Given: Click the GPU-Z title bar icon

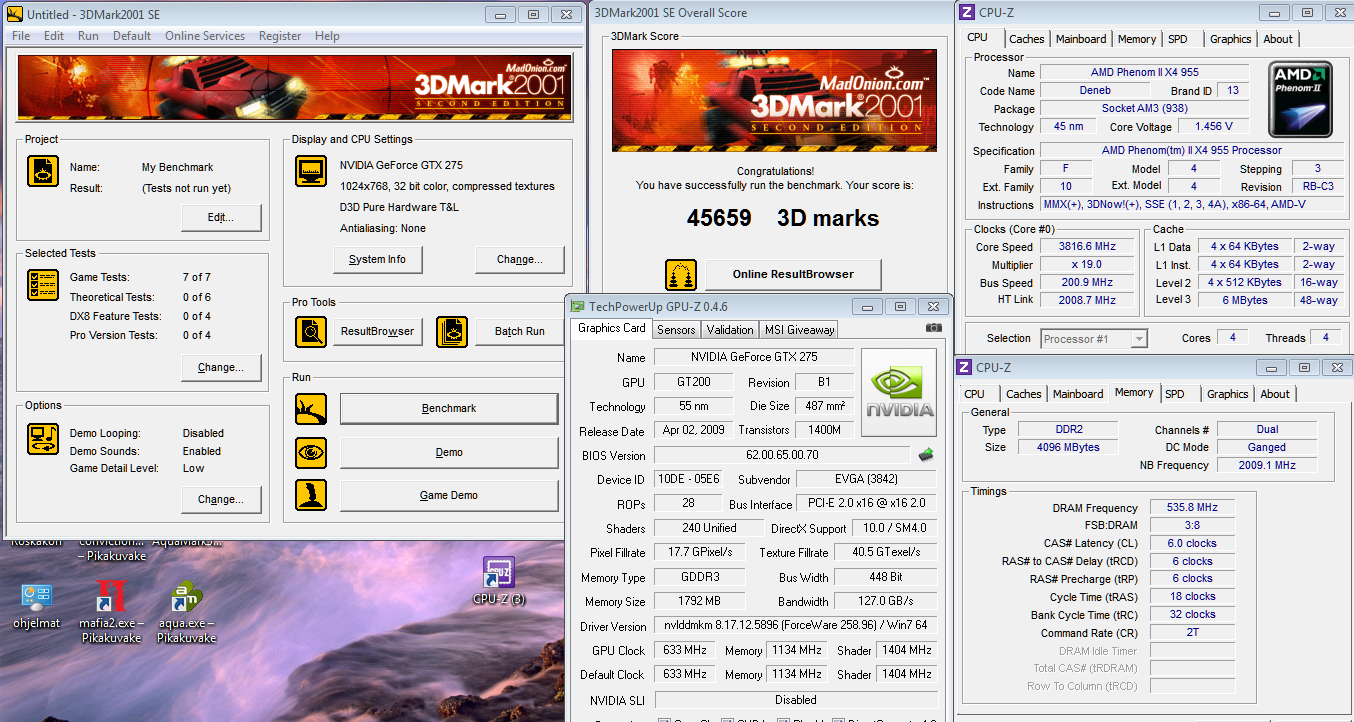Looking at the screenshot, I should point(577,307).
